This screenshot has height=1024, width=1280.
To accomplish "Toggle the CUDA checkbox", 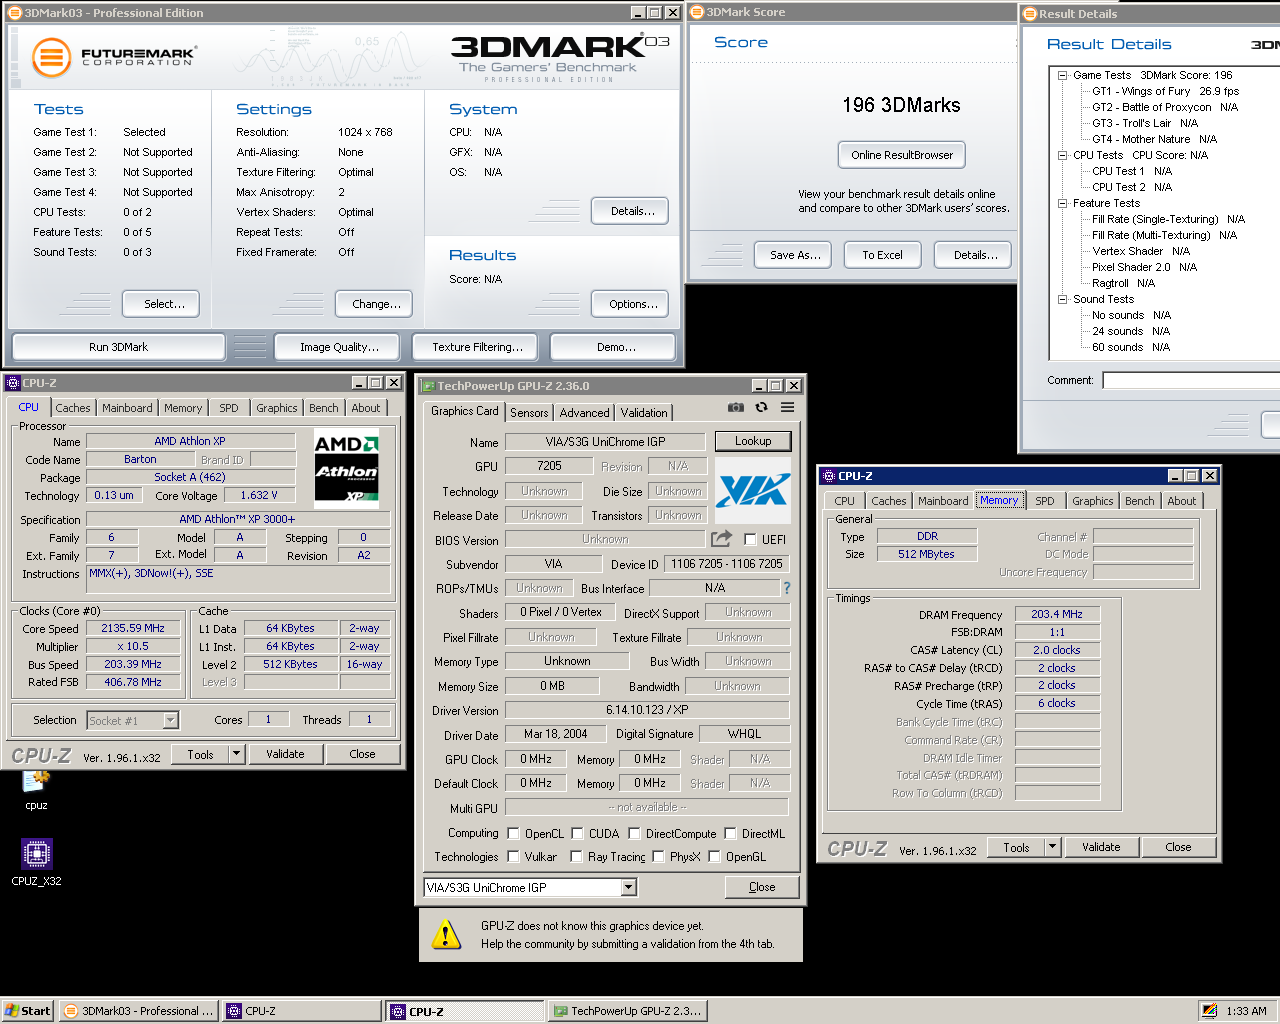I will pyautogui.click(x=577, y=833).
